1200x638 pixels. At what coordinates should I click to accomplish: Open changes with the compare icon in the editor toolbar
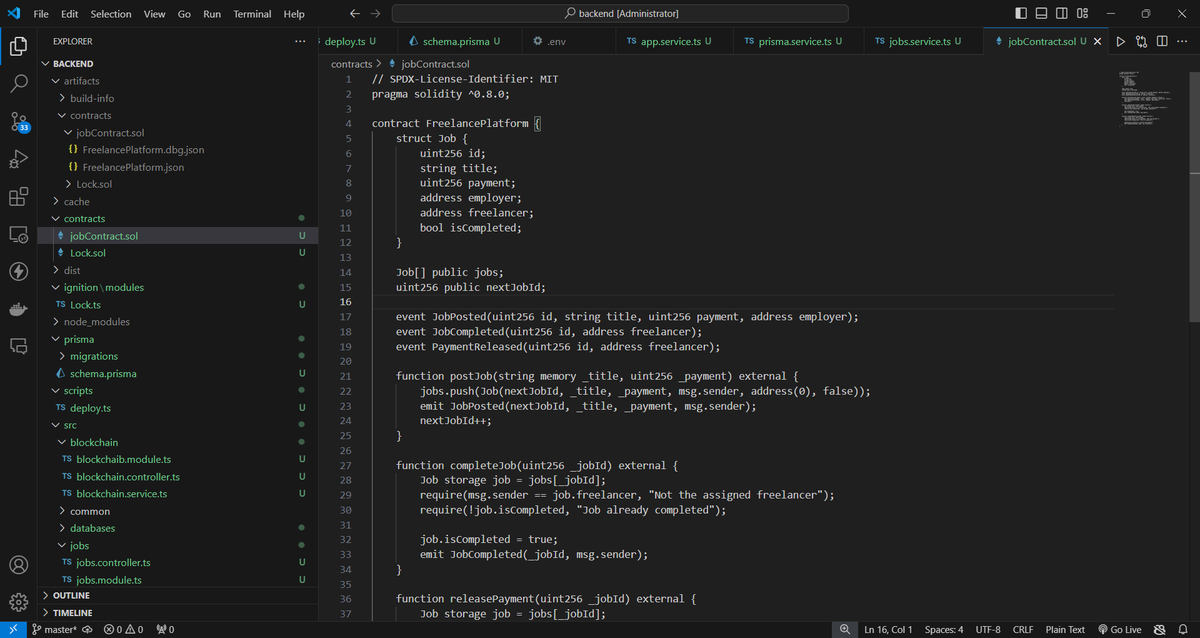click(1141, 41)
